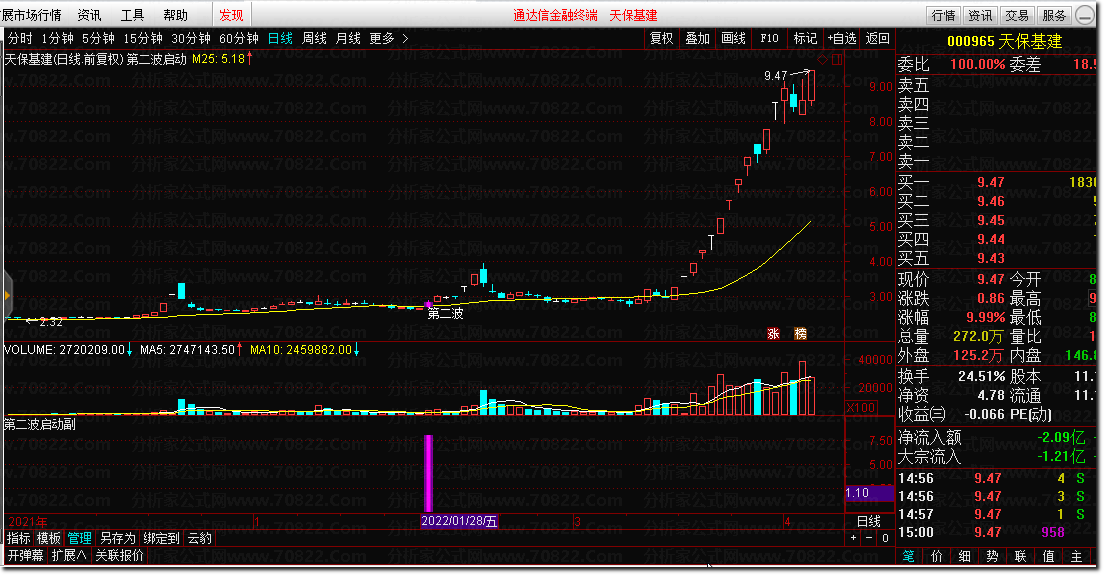This screenshot has width=1105, height=575.
Task: Click the 9.47 high price label
Action: [775, 75]
